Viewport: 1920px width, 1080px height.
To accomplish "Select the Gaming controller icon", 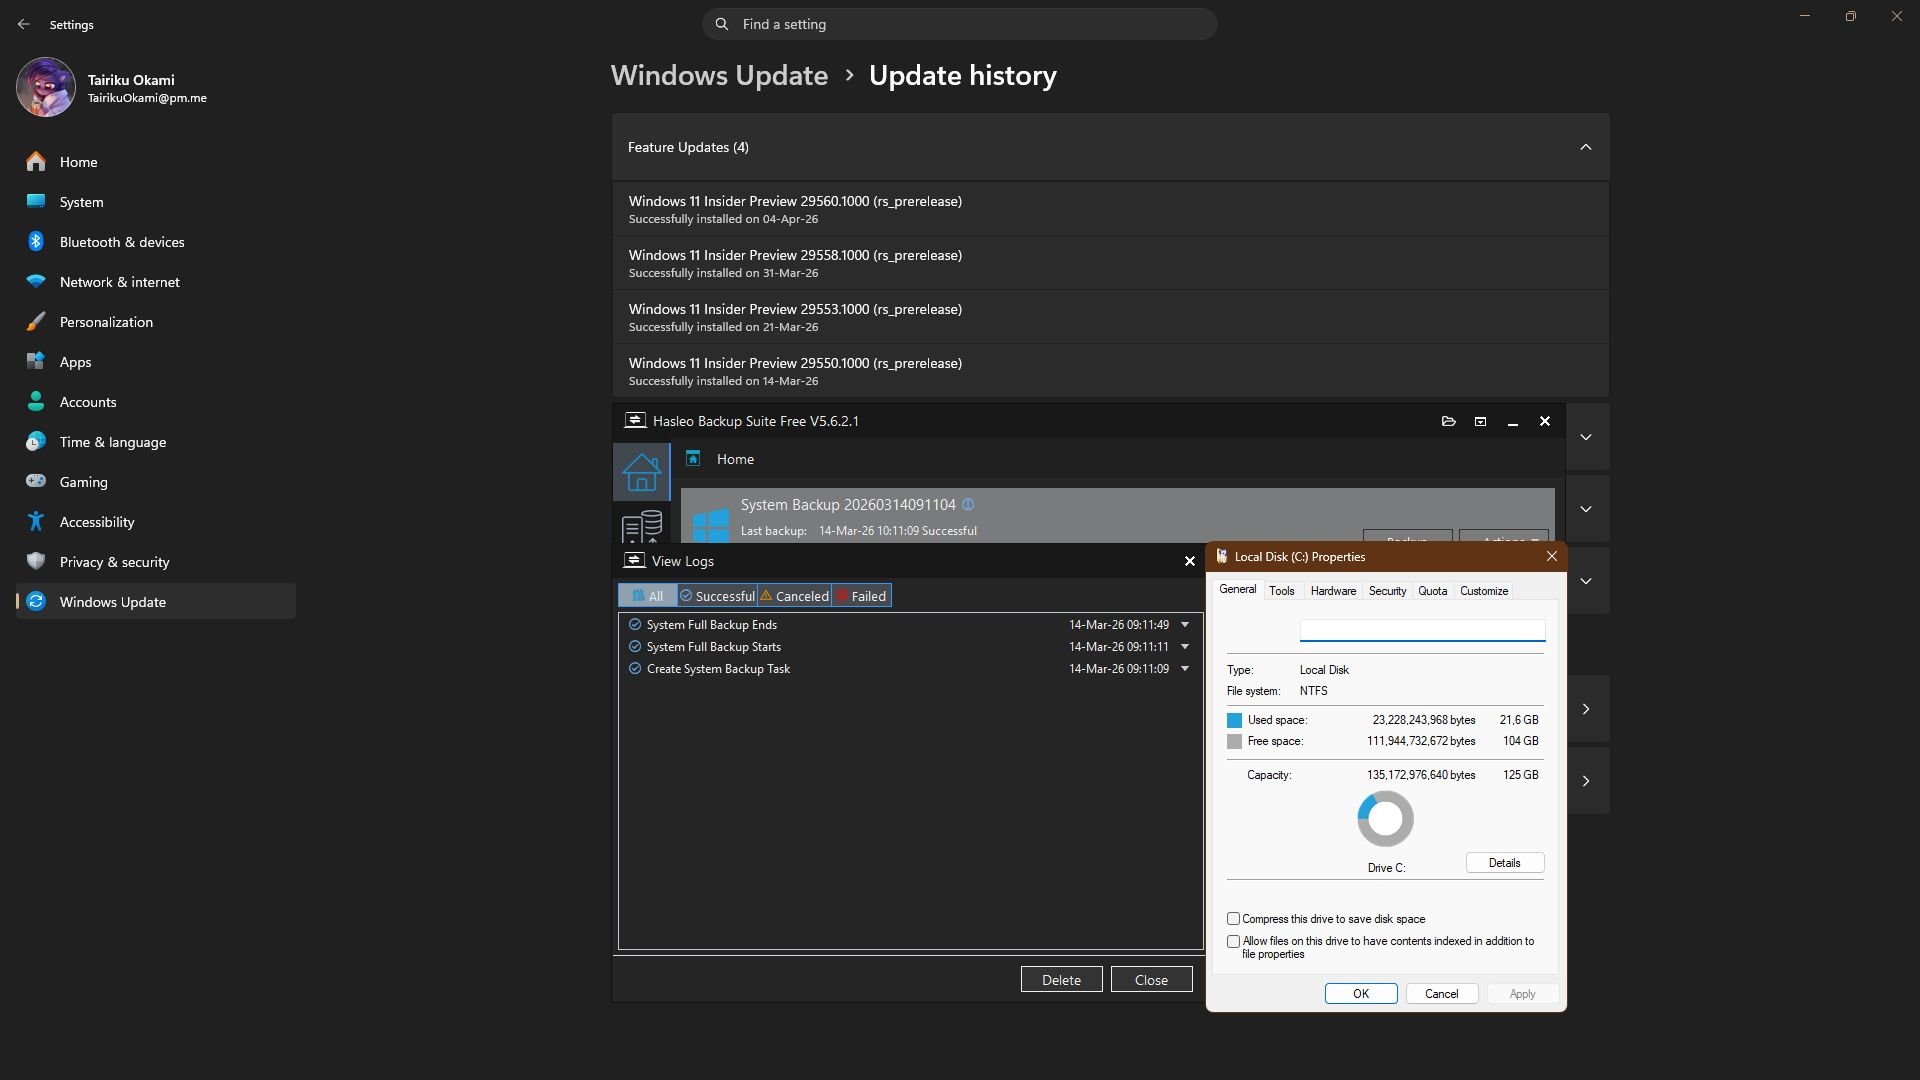I will tap(36, 482).
